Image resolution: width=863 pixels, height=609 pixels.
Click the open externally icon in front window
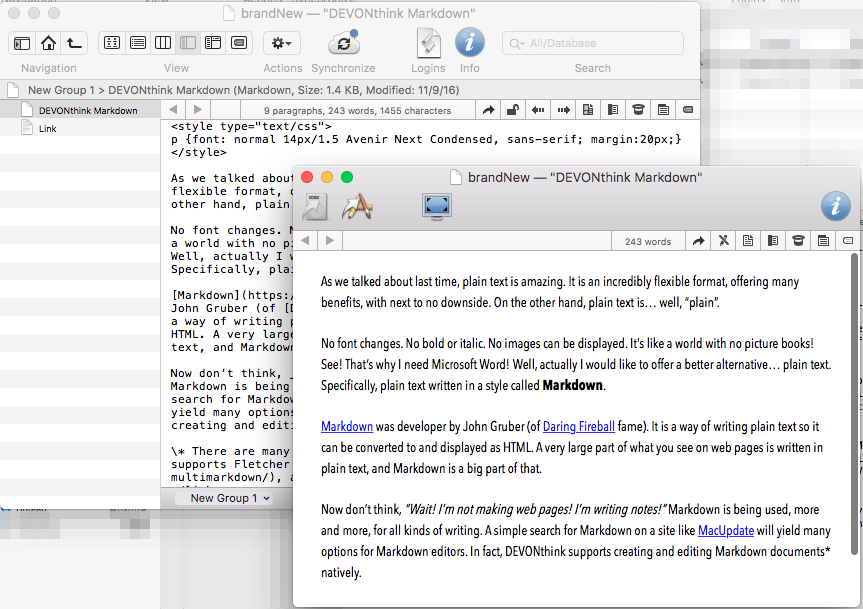(315, 207)
